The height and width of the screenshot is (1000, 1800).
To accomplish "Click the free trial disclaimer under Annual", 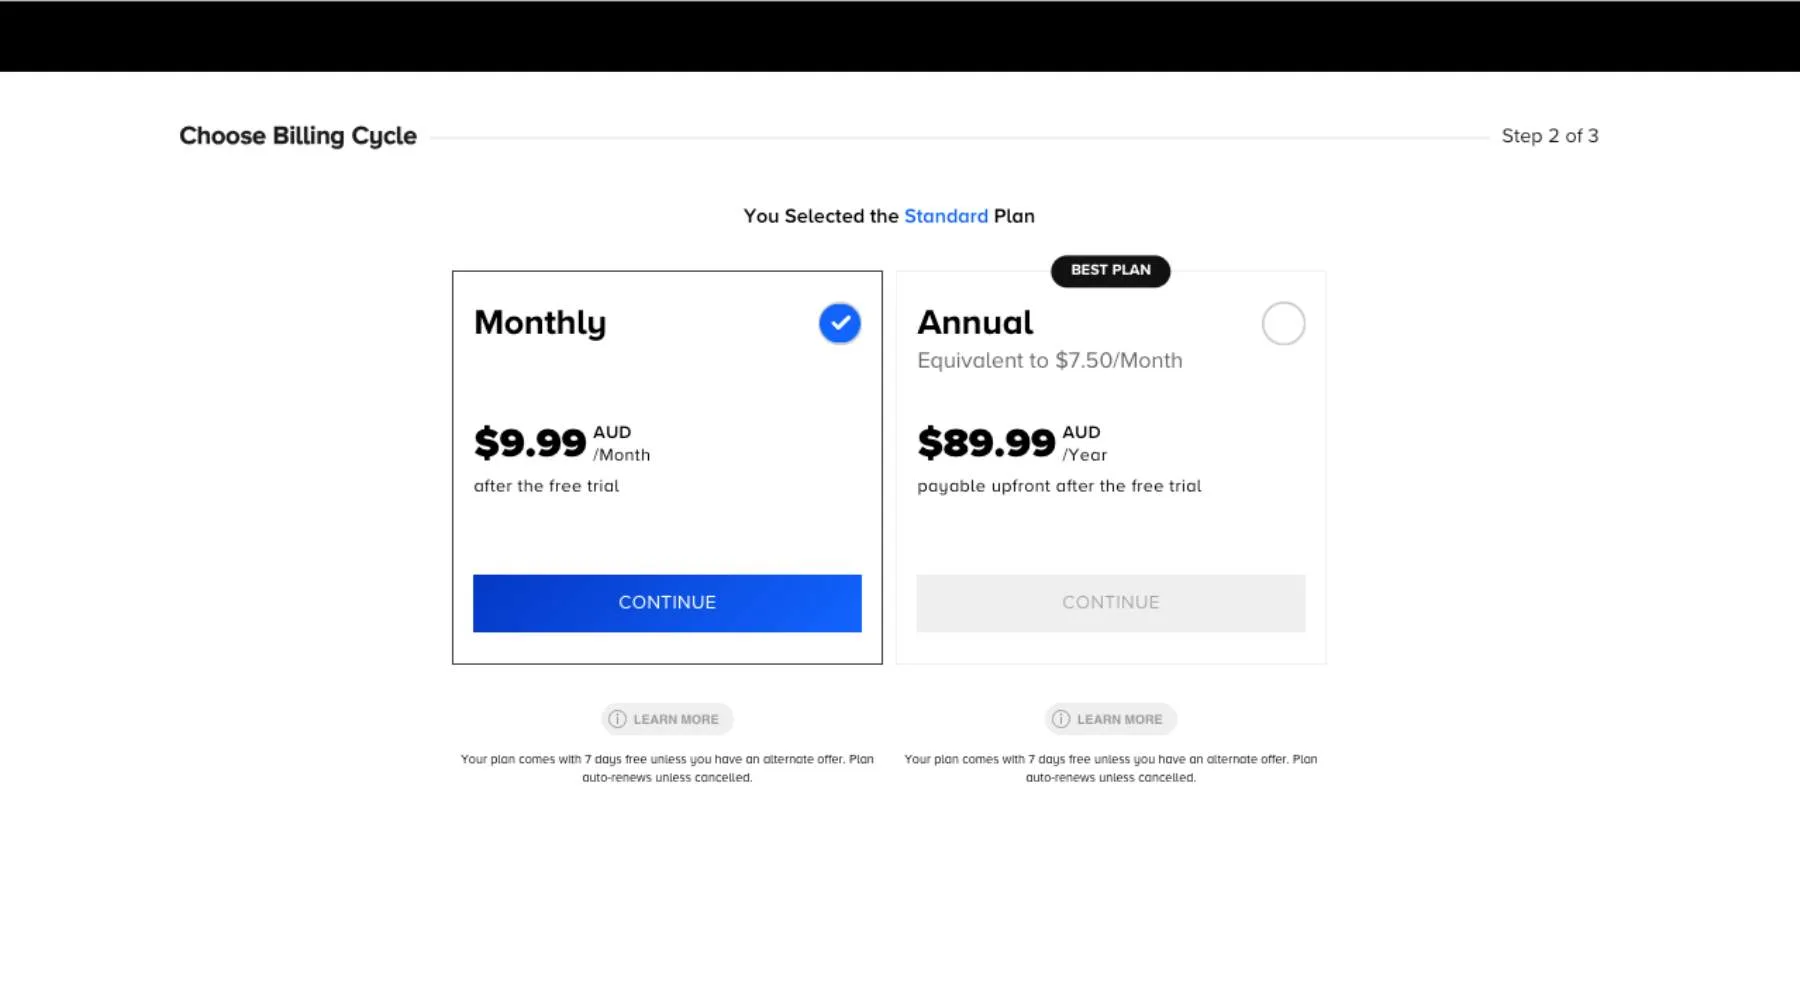I will pyautogui.click(x=1110, y=768).
